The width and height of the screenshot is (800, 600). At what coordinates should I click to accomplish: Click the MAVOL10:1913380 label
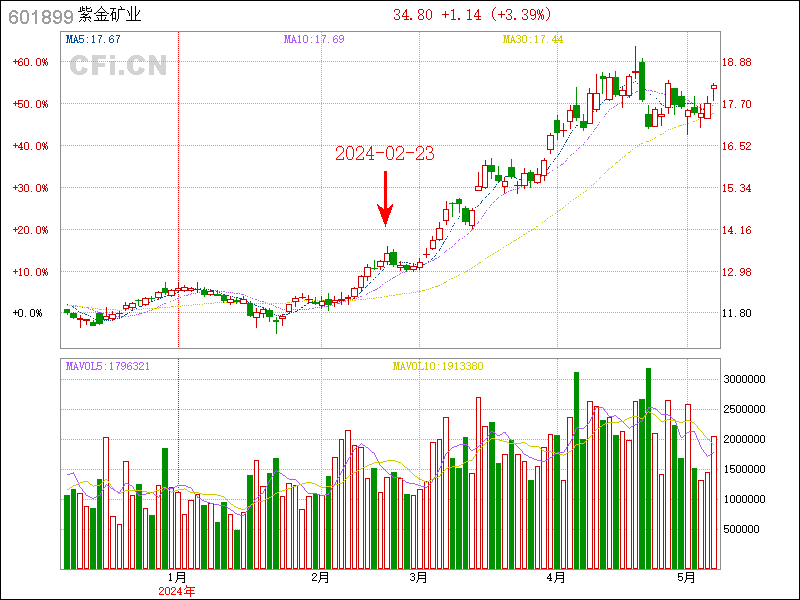[x=438, y=366]
